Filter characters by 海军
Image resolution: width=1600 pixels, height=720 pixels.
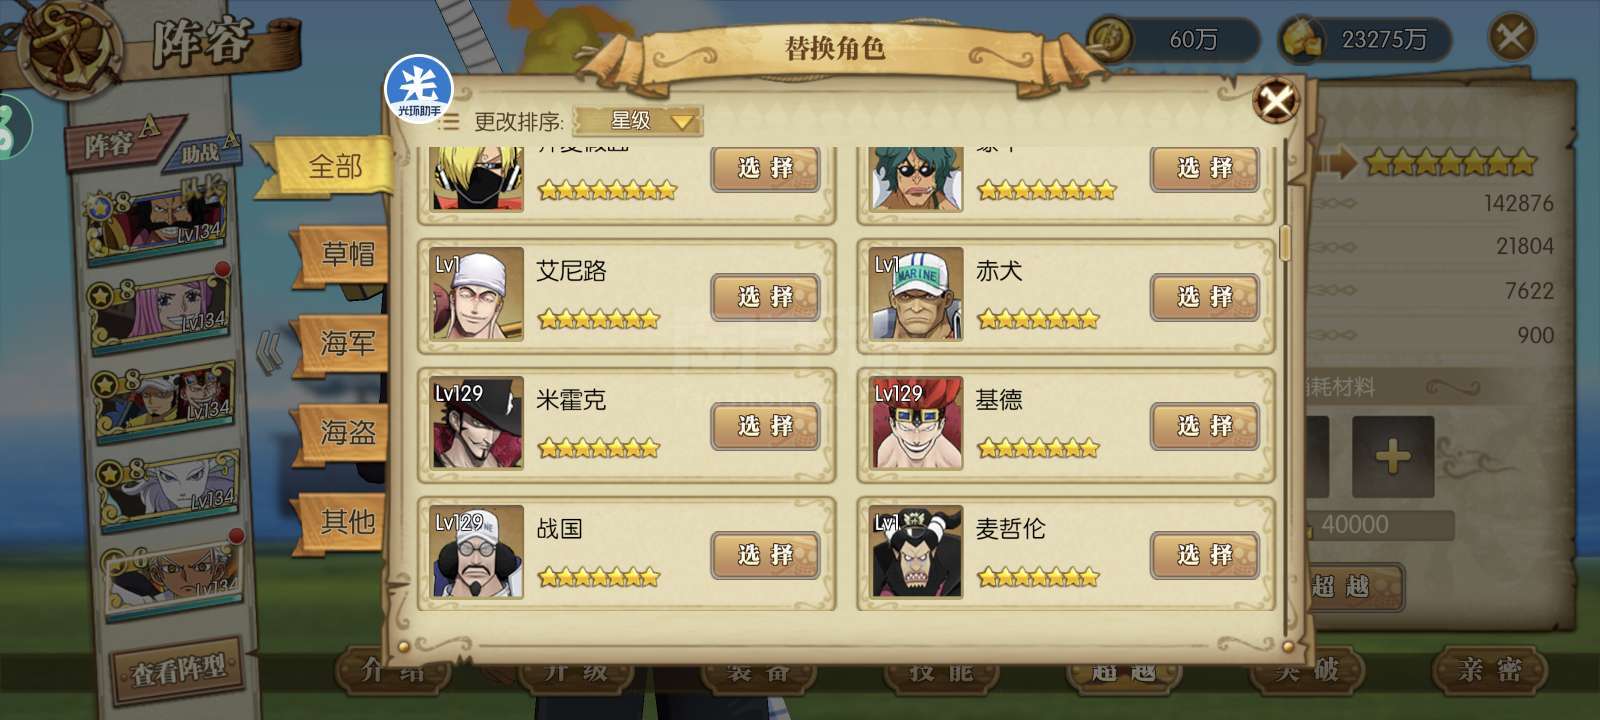[x=346, y=343]
